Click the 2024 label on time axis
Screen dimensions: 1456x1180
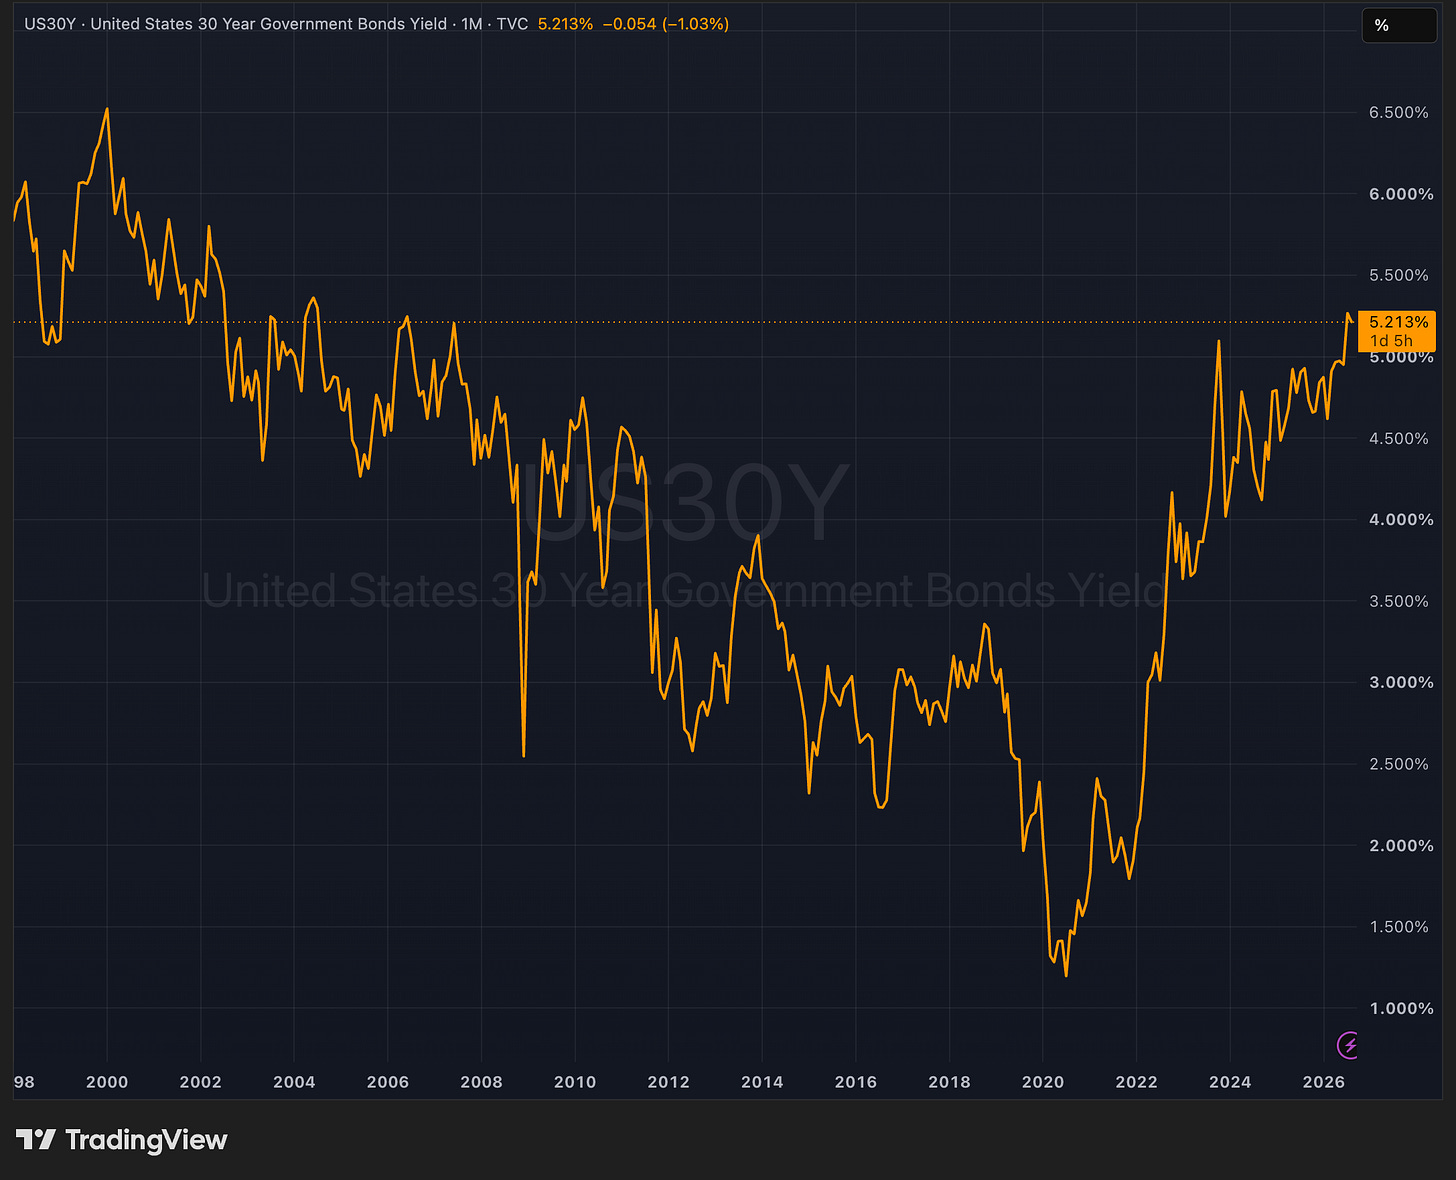click(x=1230, y=1082)
